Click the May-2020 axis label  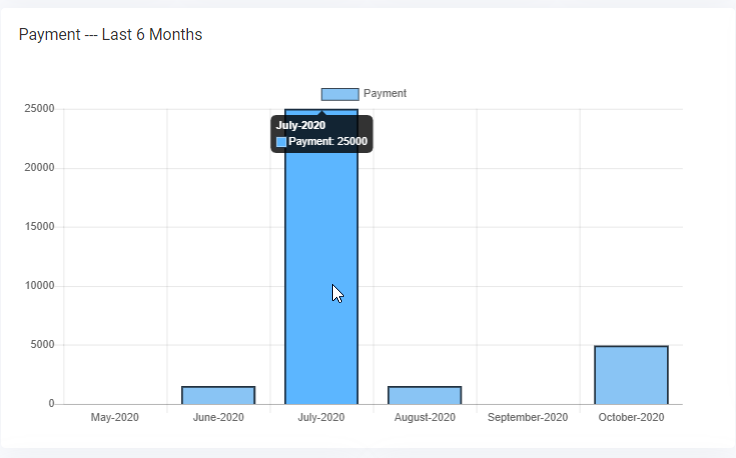click(115, 417)
